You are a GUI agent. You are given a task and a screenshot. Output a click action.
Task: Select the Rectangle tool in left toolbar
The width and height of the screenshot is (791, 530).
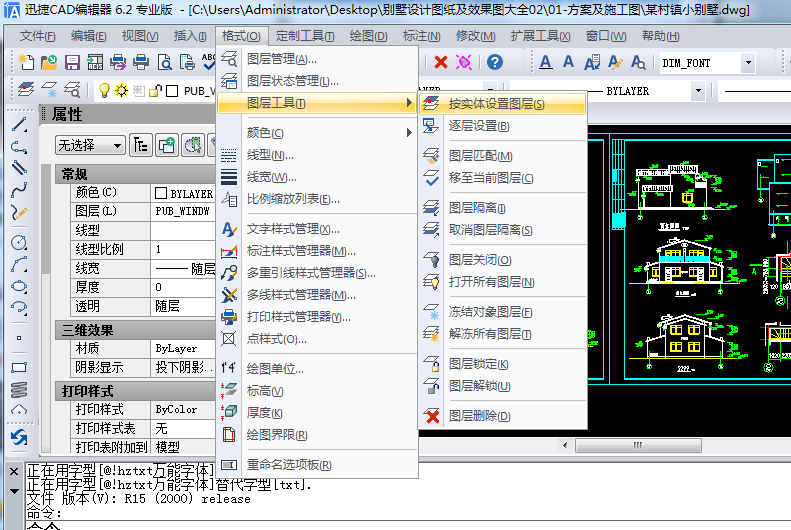tap(19, 367)
